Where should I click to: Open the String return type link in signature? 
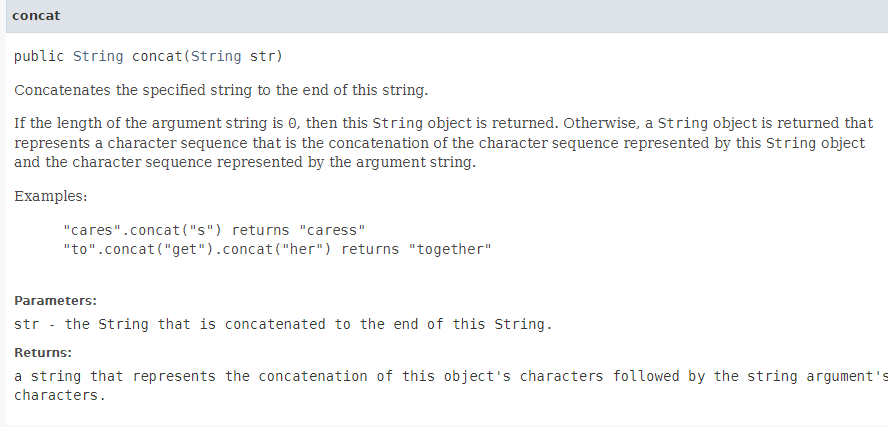(x=98, y=57)
